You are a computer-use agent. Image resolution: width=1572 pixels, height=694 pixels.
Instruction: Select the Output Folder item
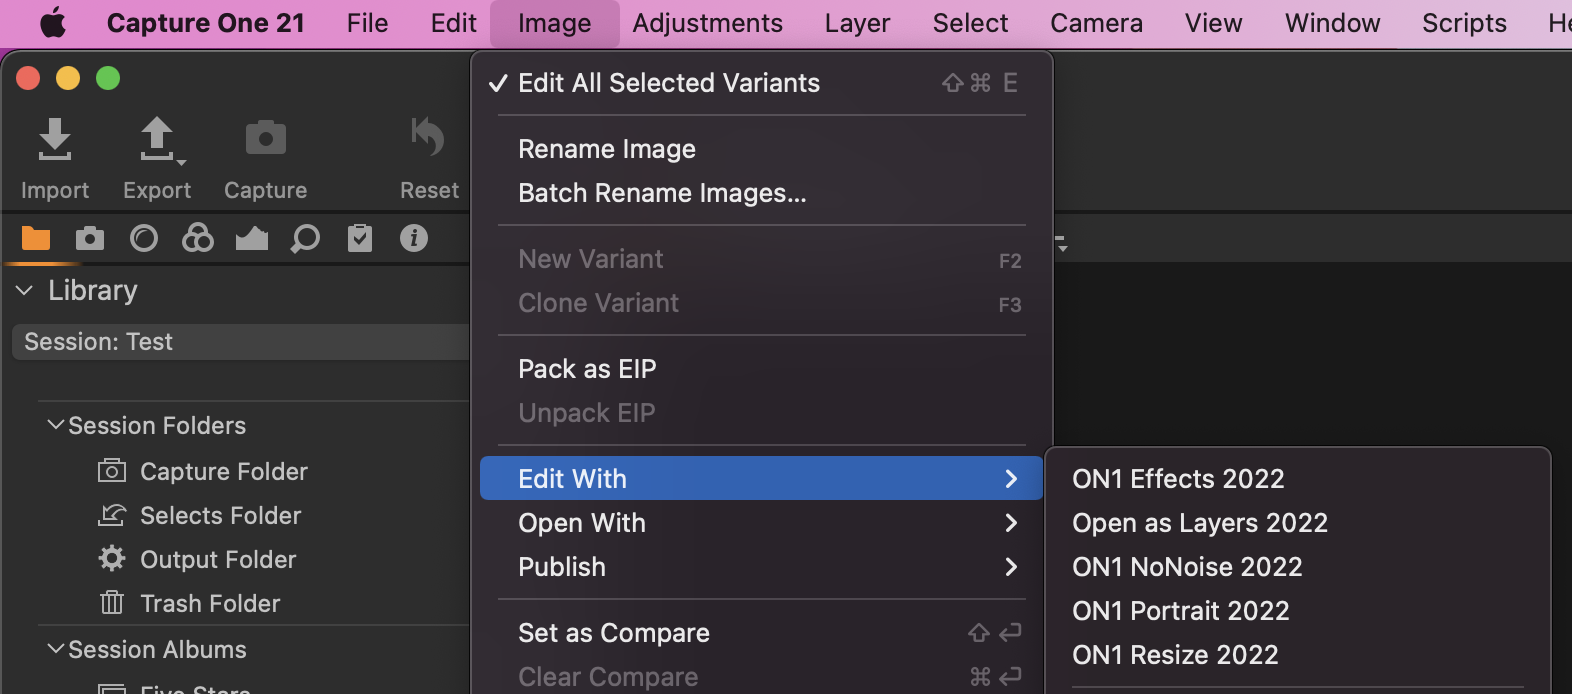click(218, 560)
